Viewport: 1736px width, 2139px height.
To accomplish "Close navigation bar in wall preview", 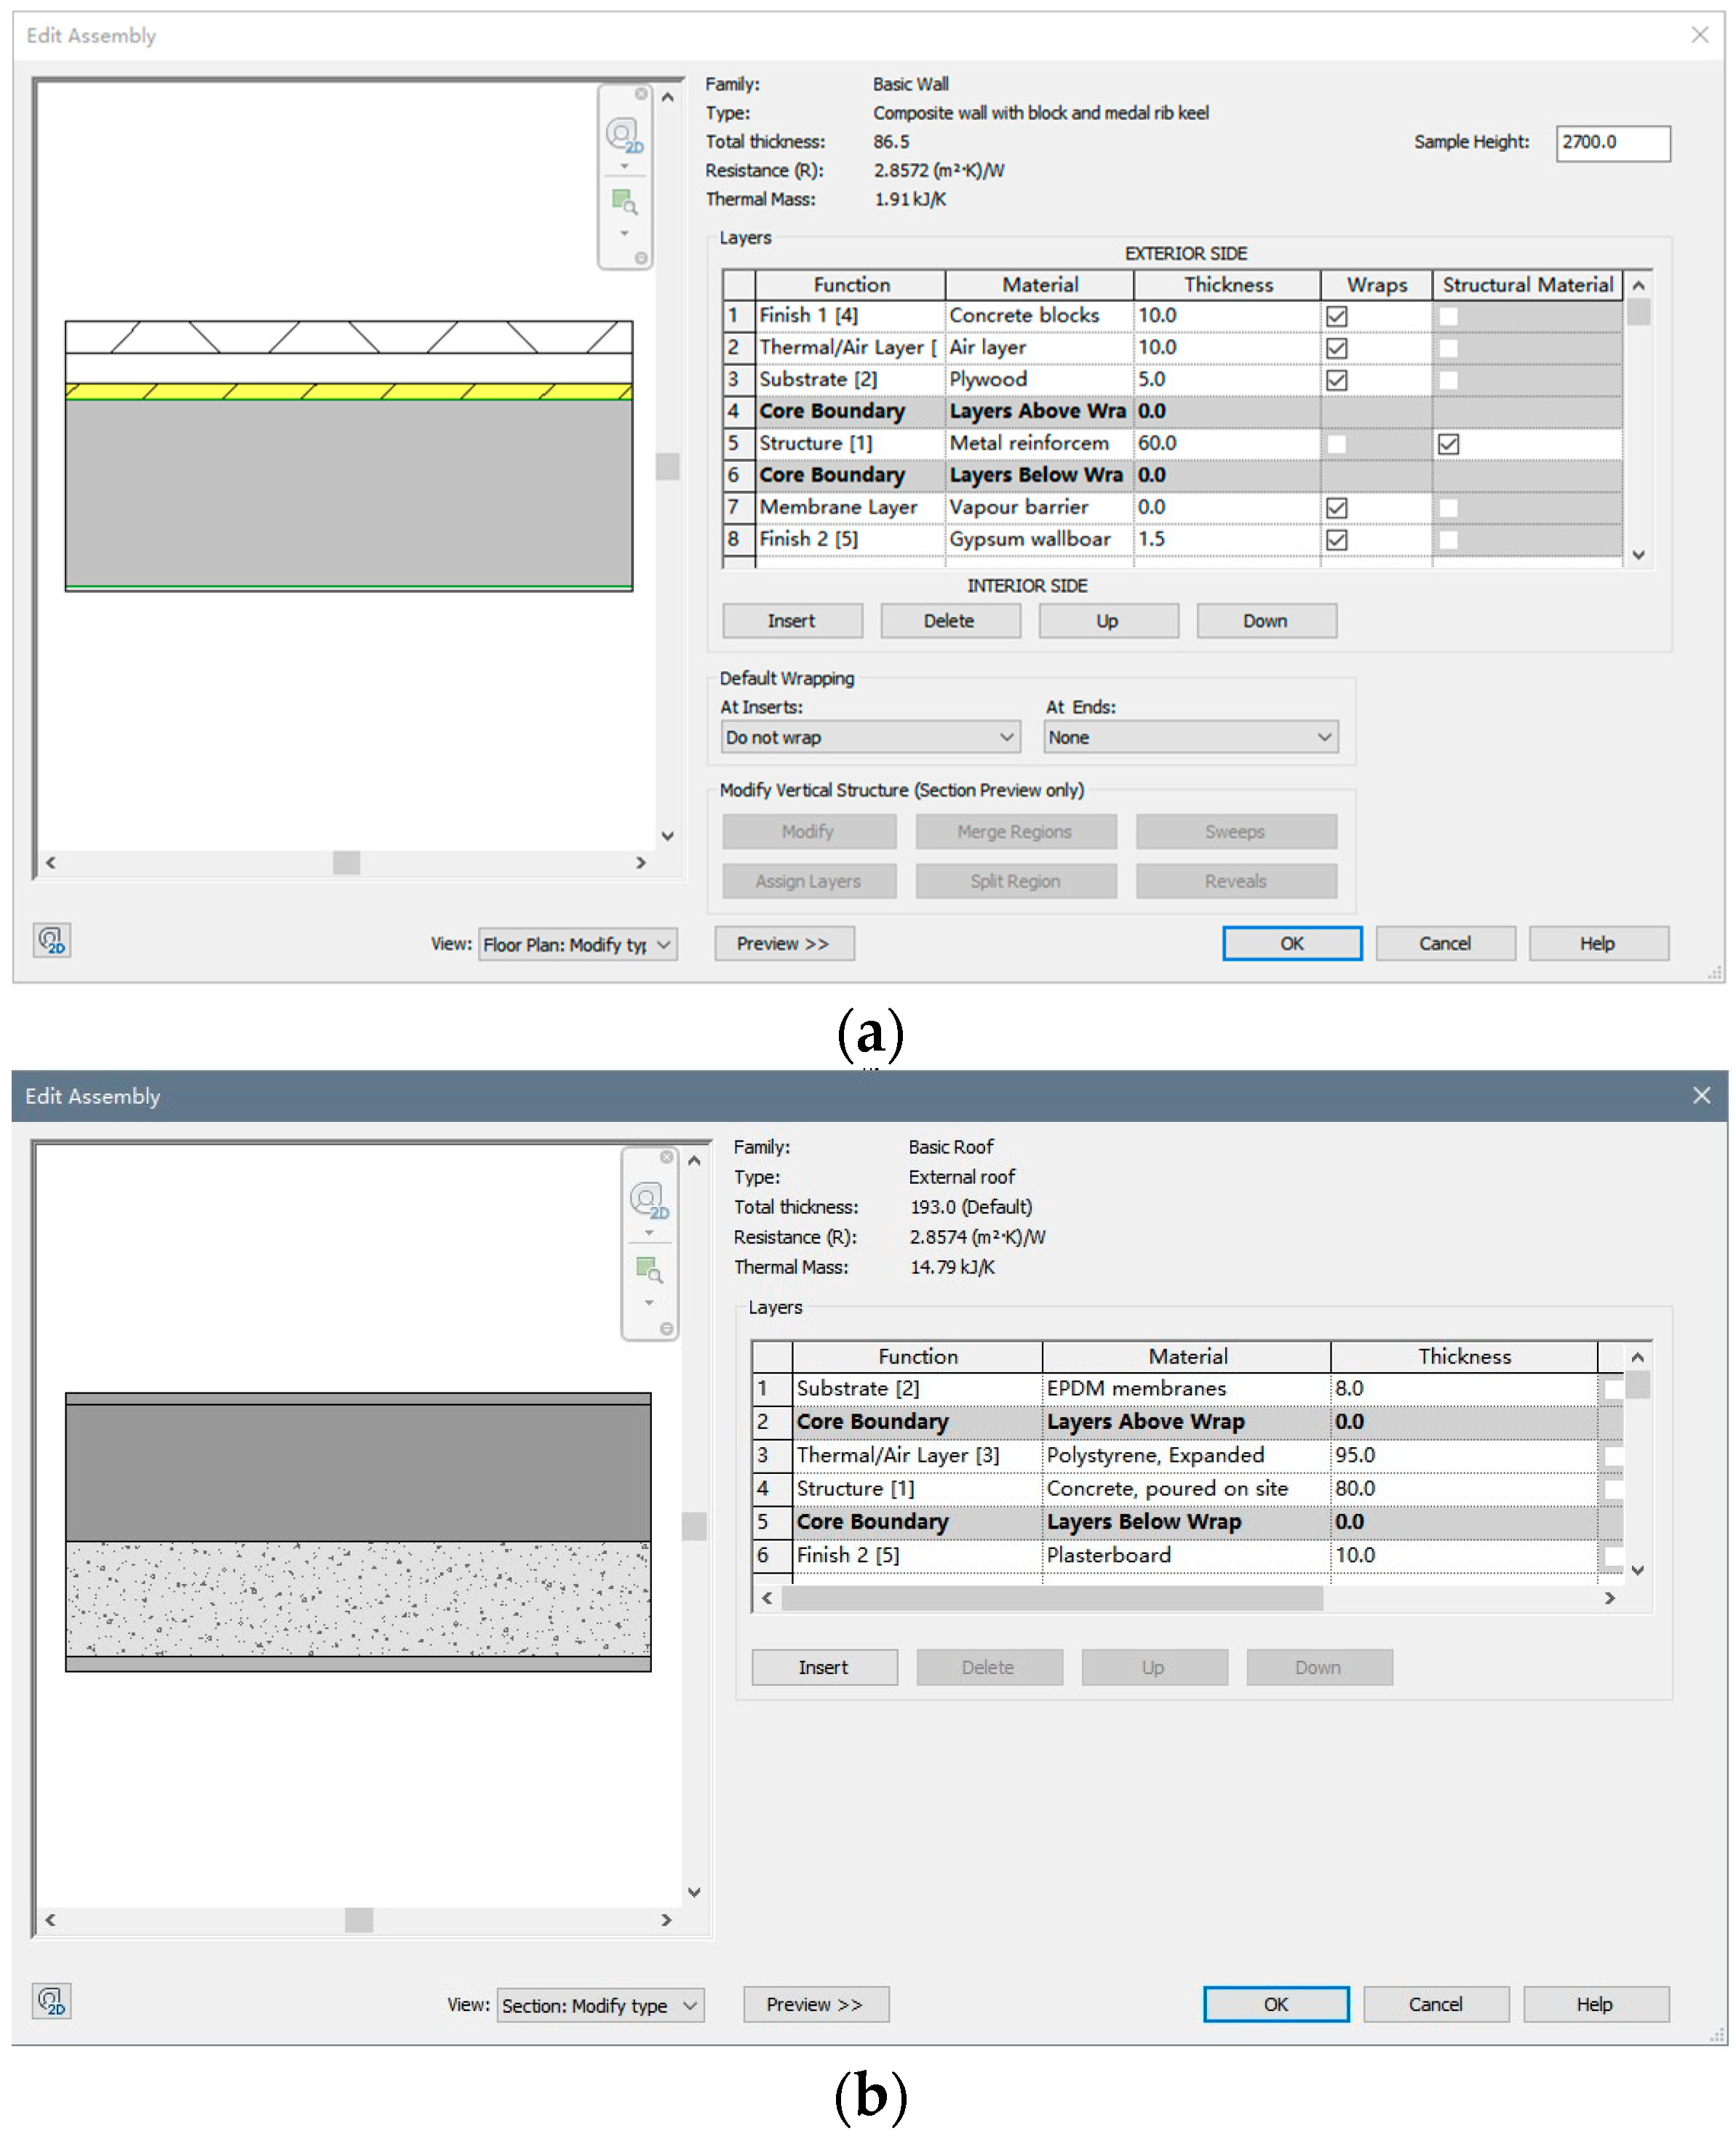I will pos(641,94).
